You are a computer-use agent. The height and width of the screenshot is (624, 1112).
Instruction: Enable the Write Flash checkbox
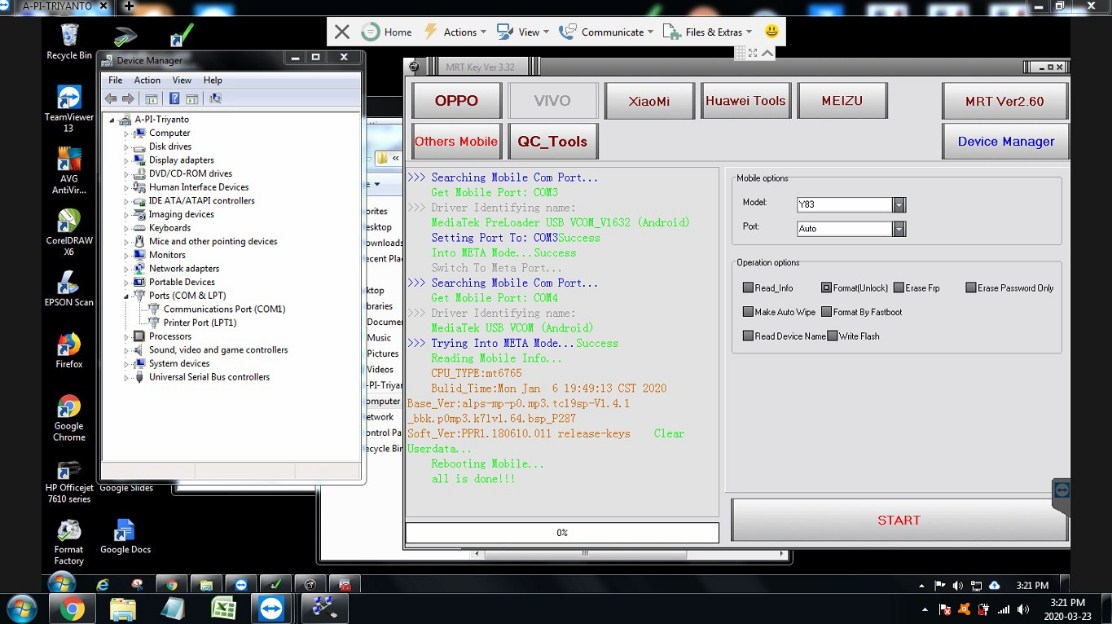tap(833, 336)
